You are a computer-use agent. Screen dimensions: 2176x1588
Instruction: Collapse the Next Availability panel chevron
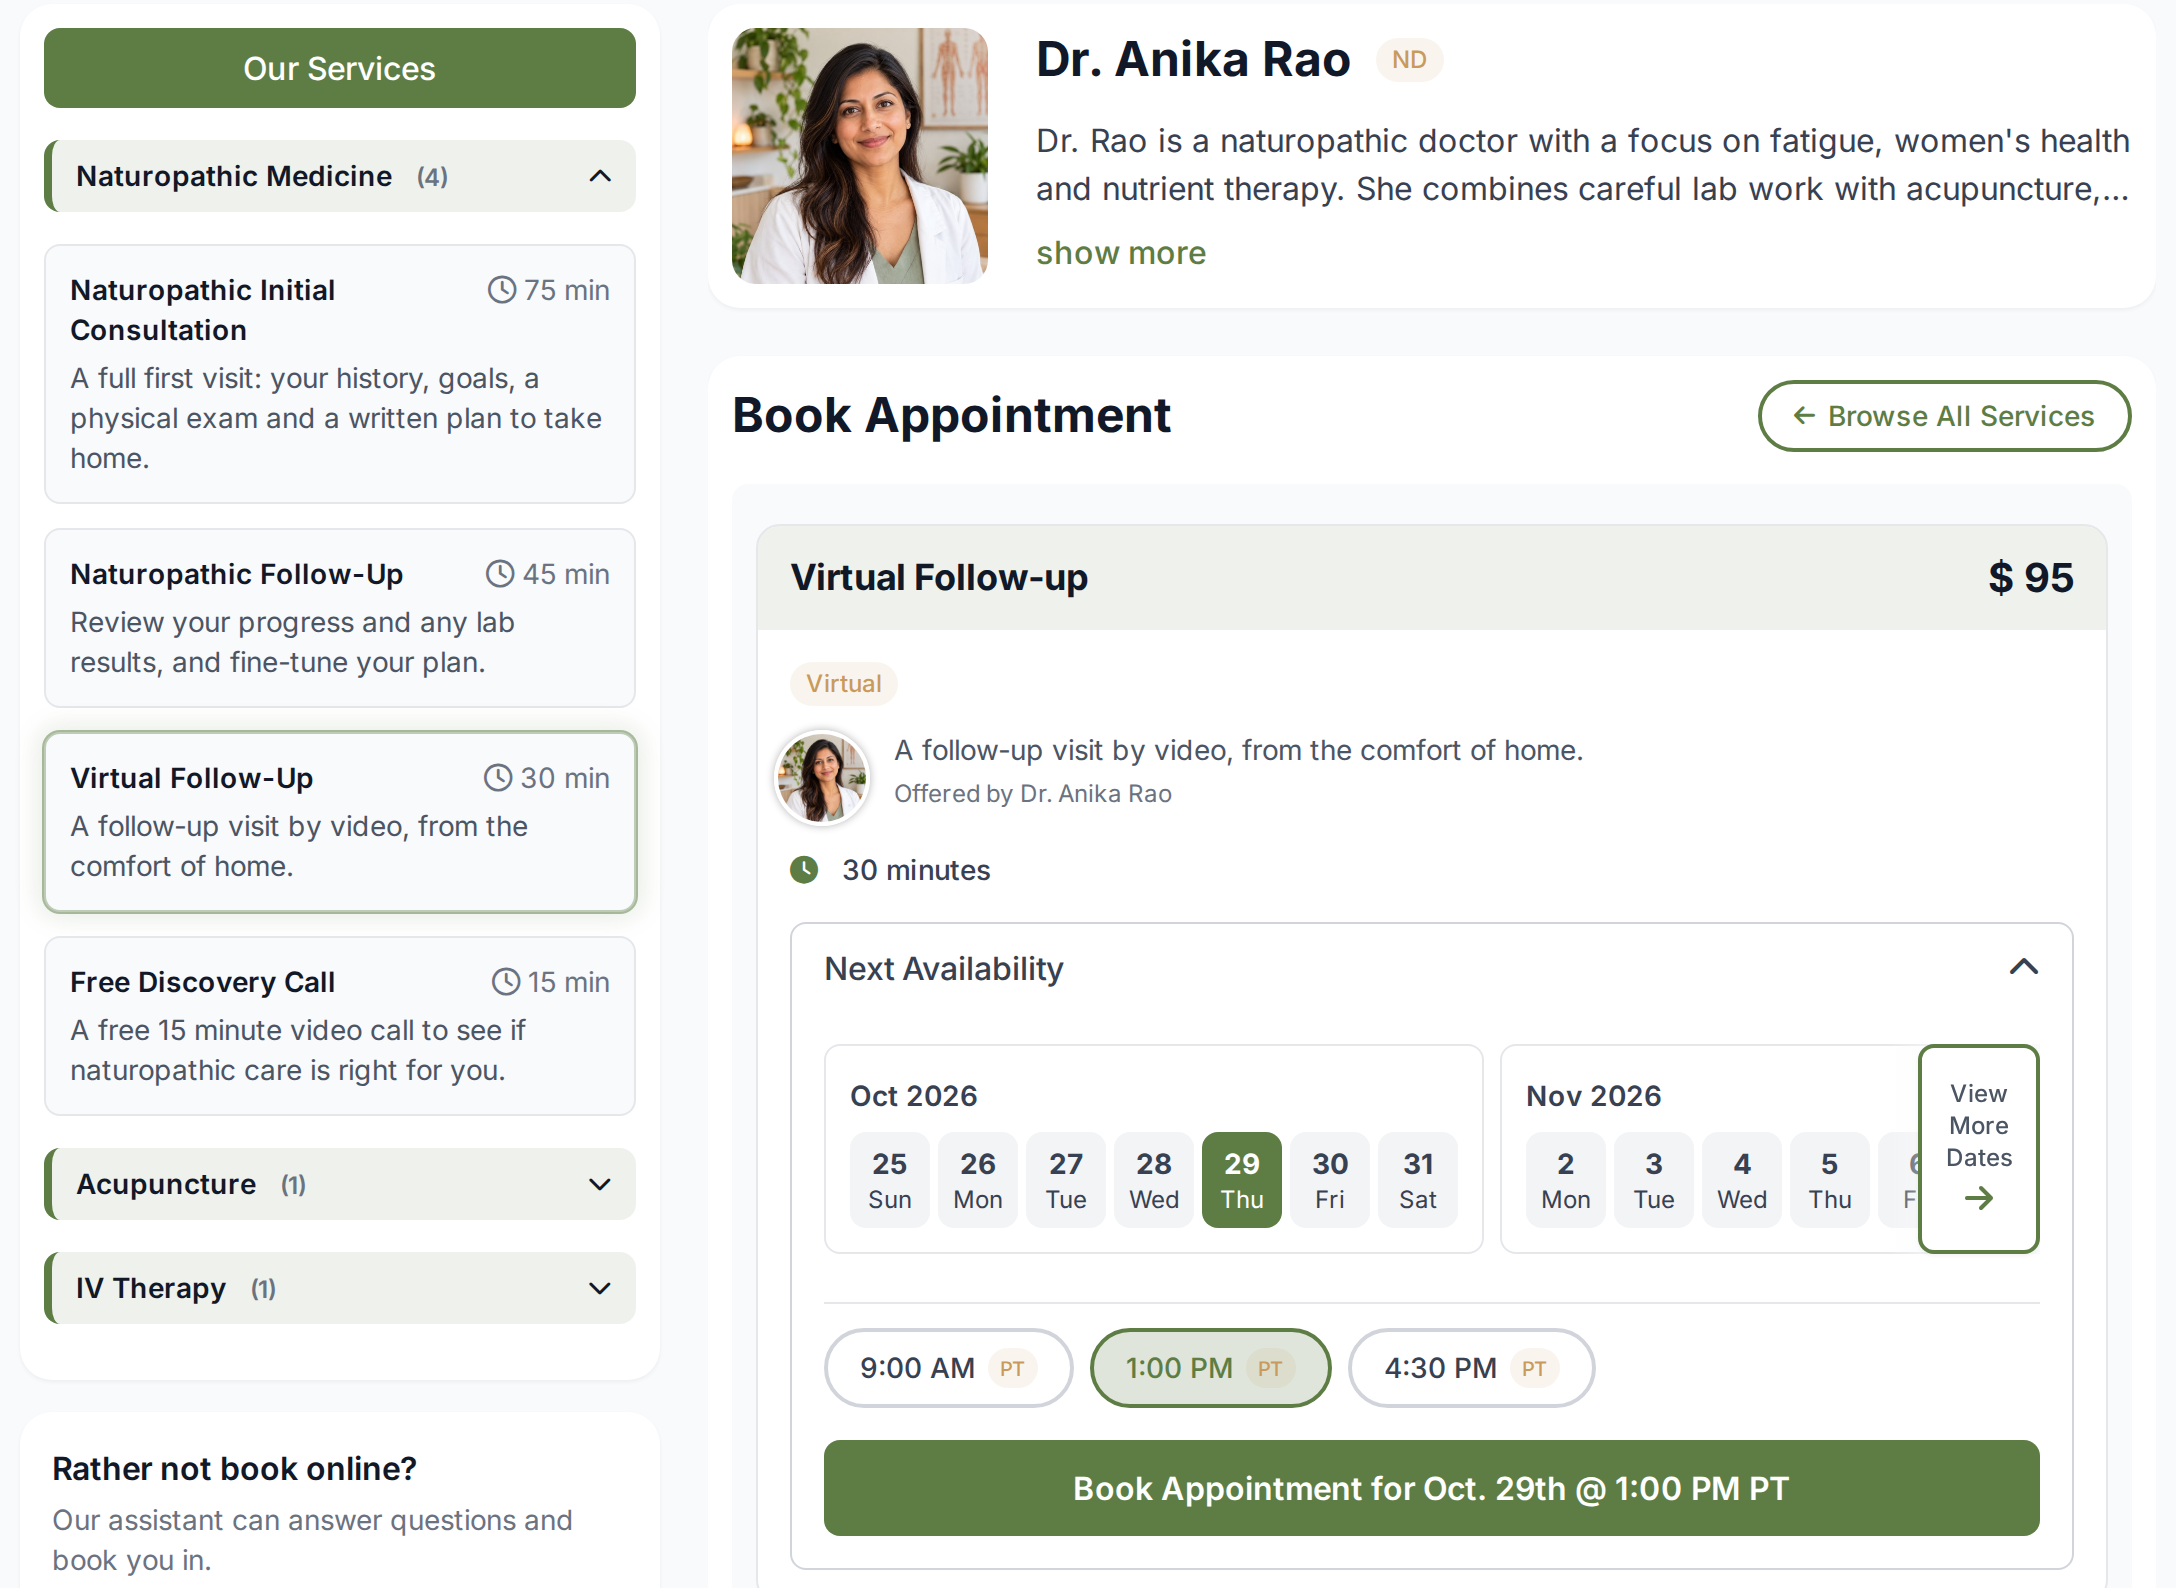tap(2024, 967)
